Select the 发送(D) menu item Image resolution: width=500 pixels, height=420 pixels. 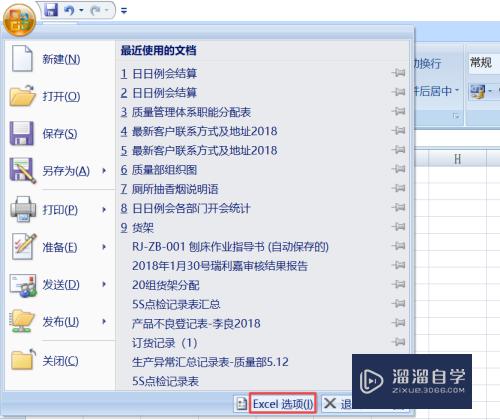(x=61, y=284)
